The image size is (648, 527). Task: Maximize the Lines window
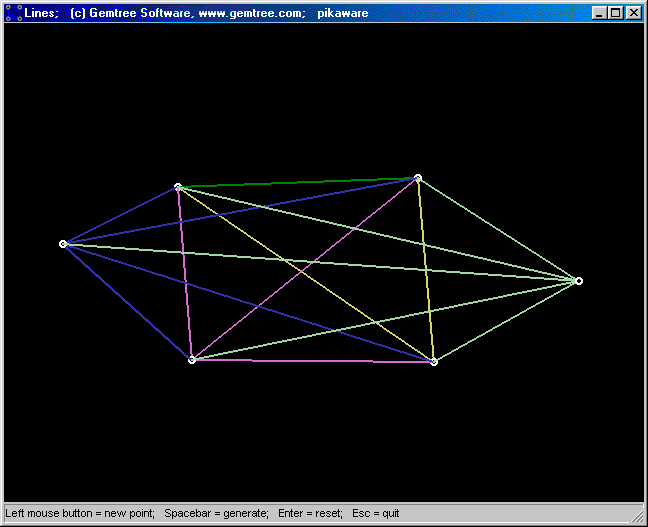point(615,13)
